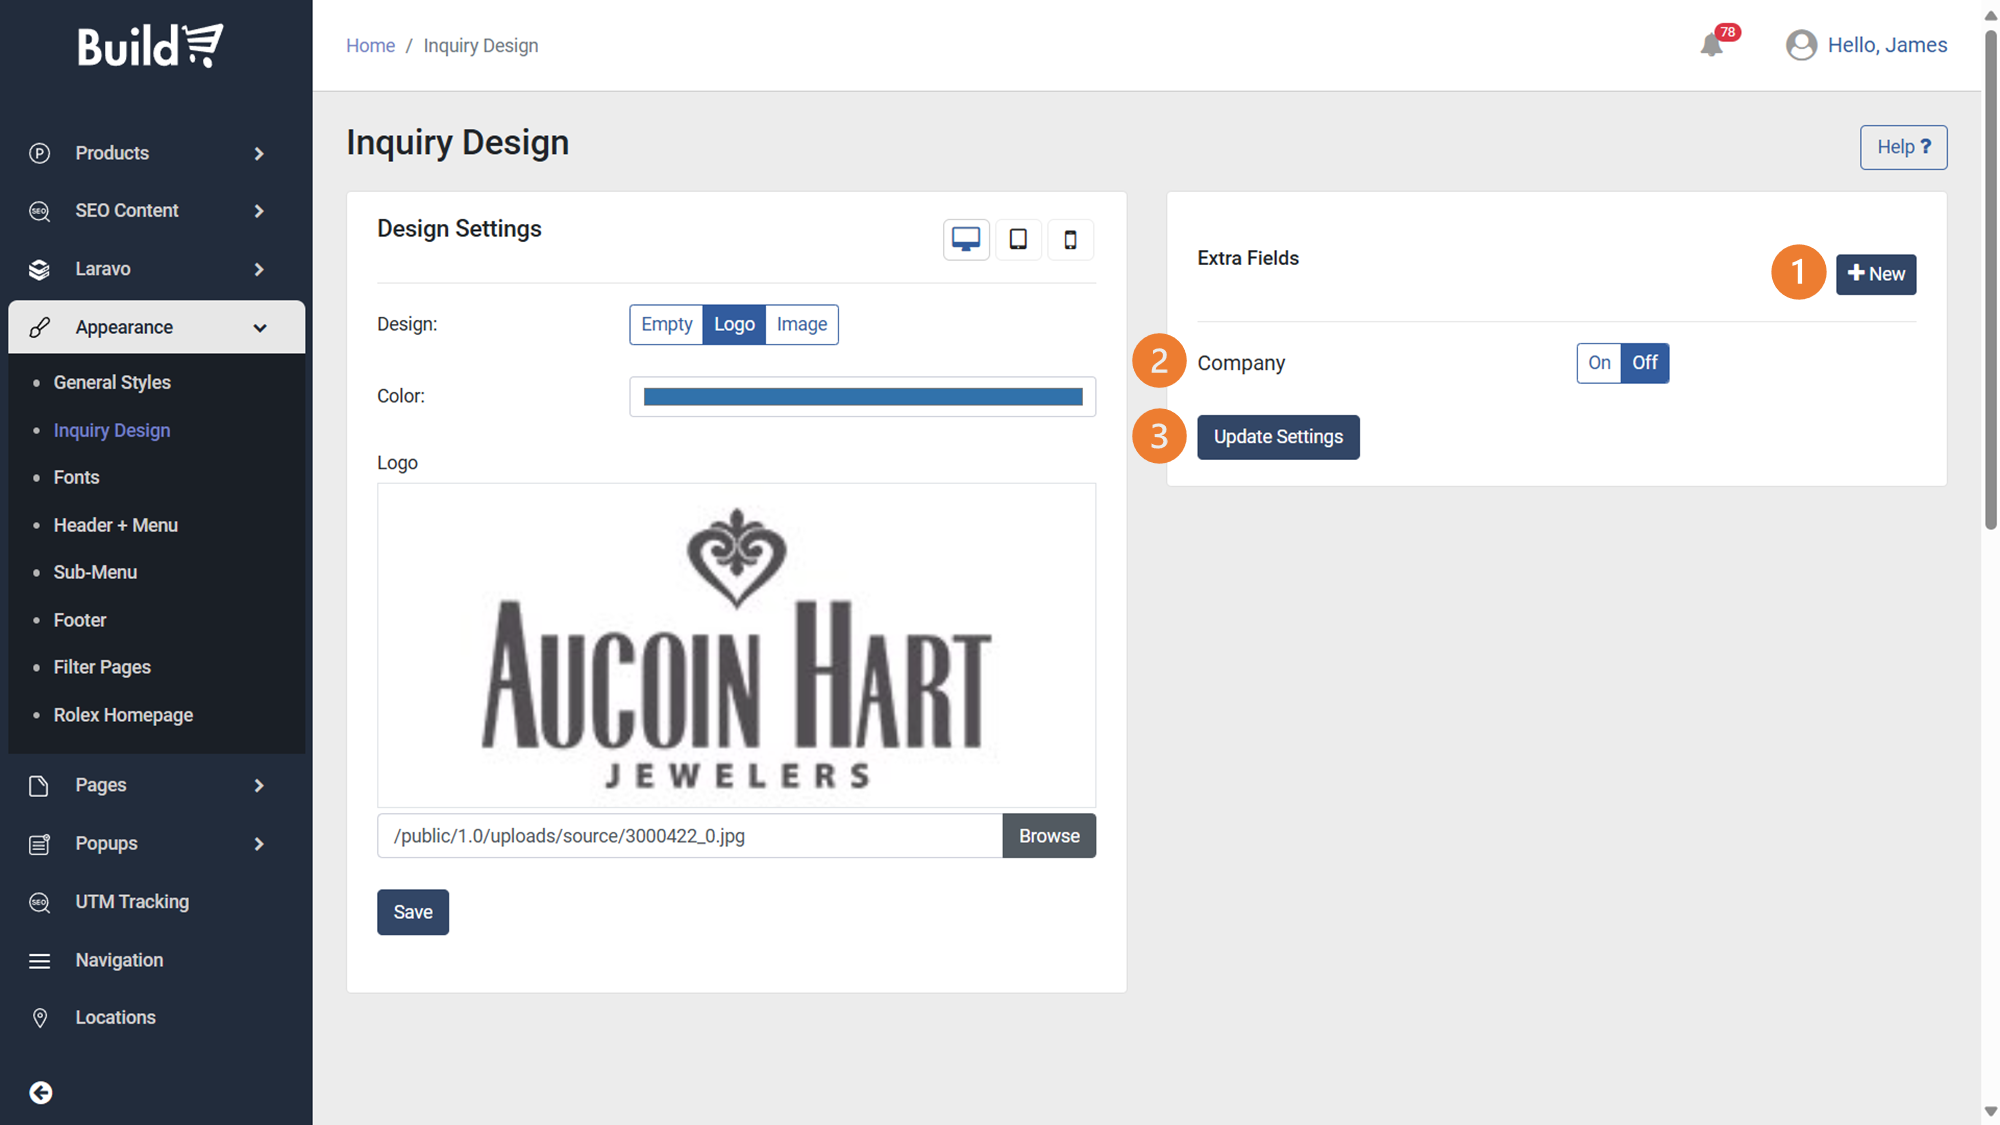Click the UTM Tracking icon
Image resolution: width=2000 pixels, height=1125 pixels.
[40, 902]
